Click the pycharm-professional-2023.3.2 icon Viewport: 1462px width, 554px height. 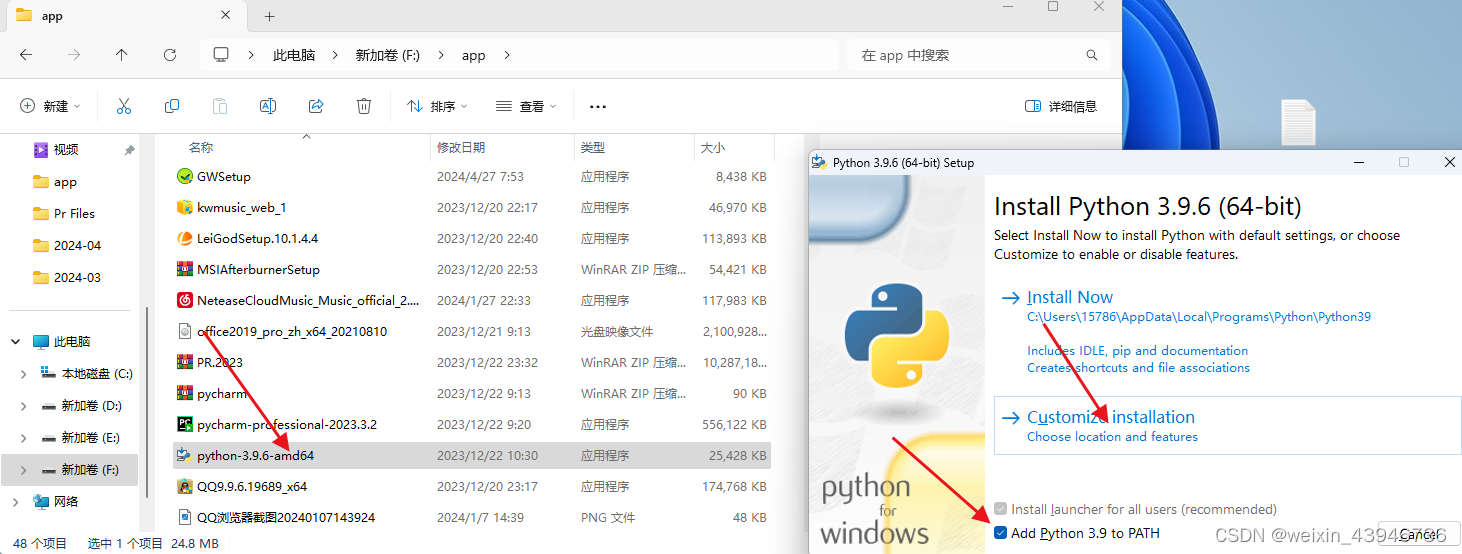click(184, 424)
